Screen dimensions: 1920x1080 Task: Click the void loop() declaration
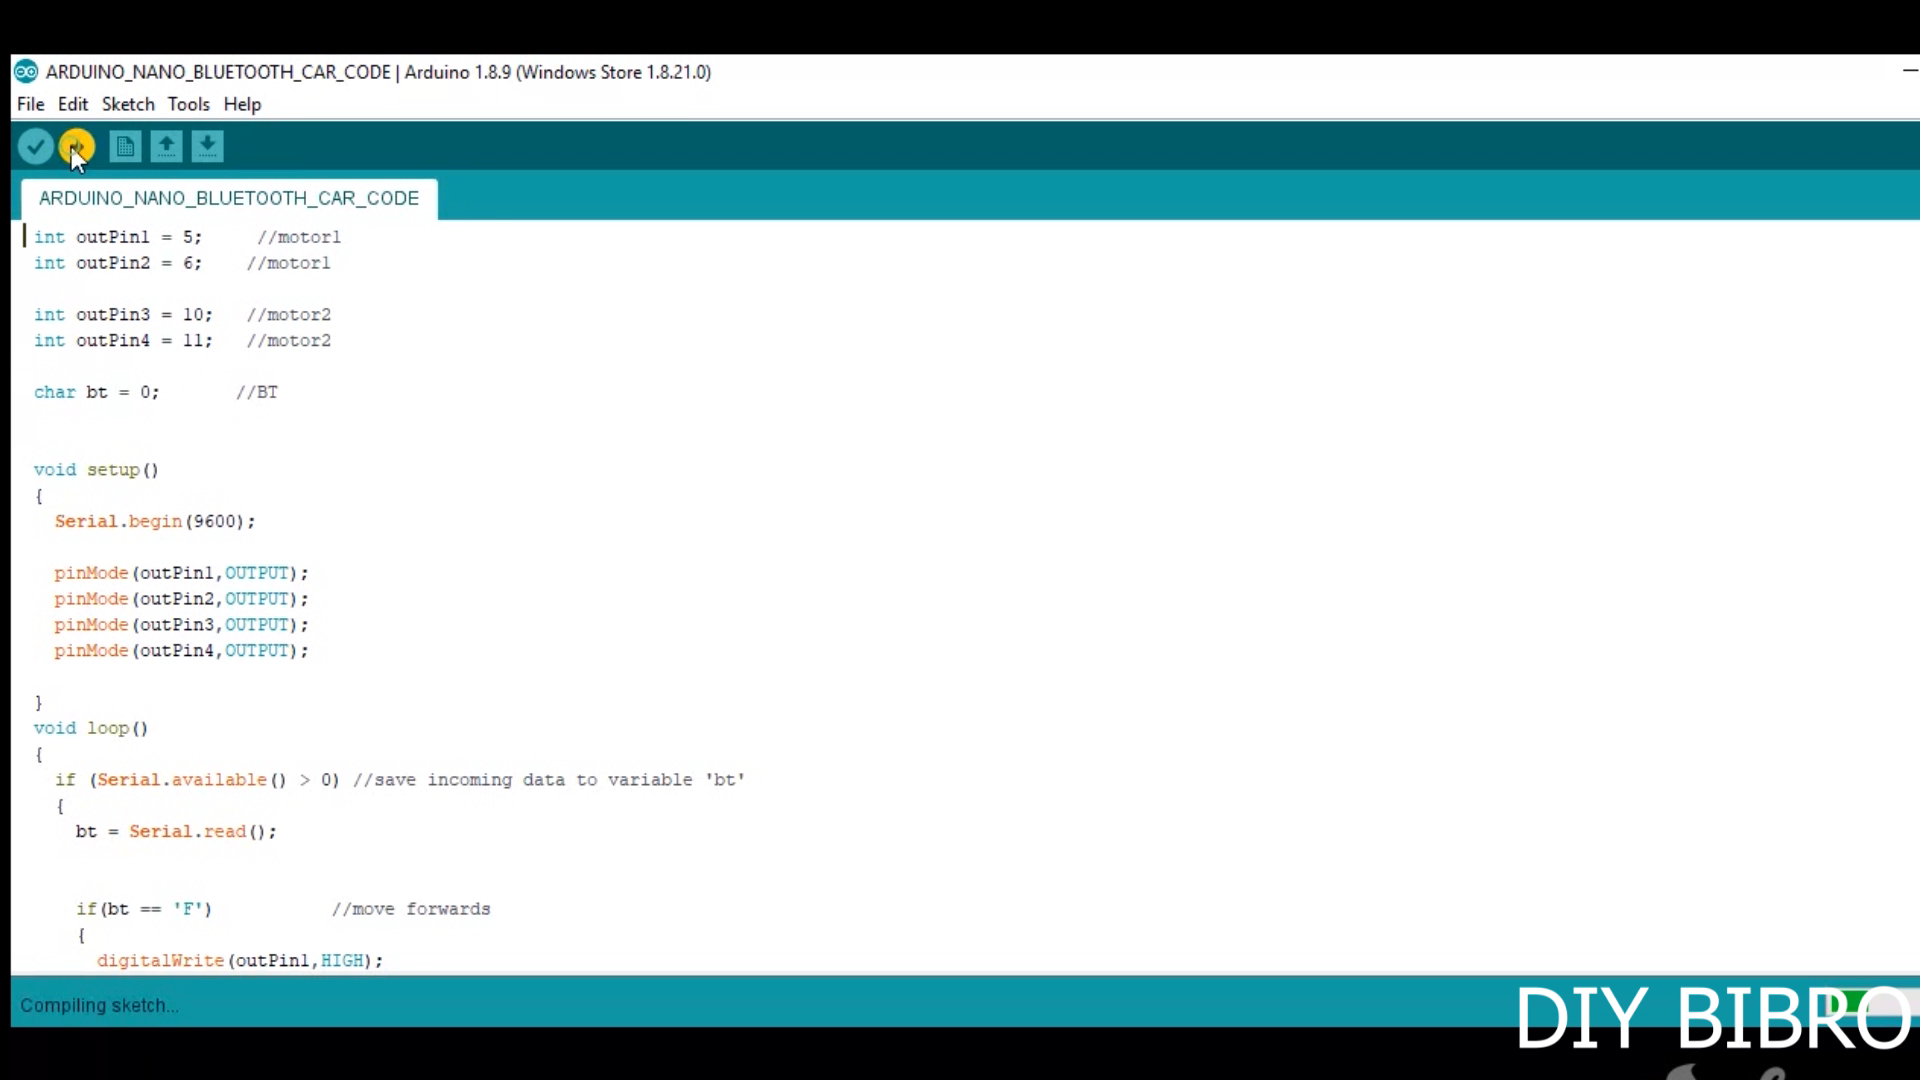[91, 728]
